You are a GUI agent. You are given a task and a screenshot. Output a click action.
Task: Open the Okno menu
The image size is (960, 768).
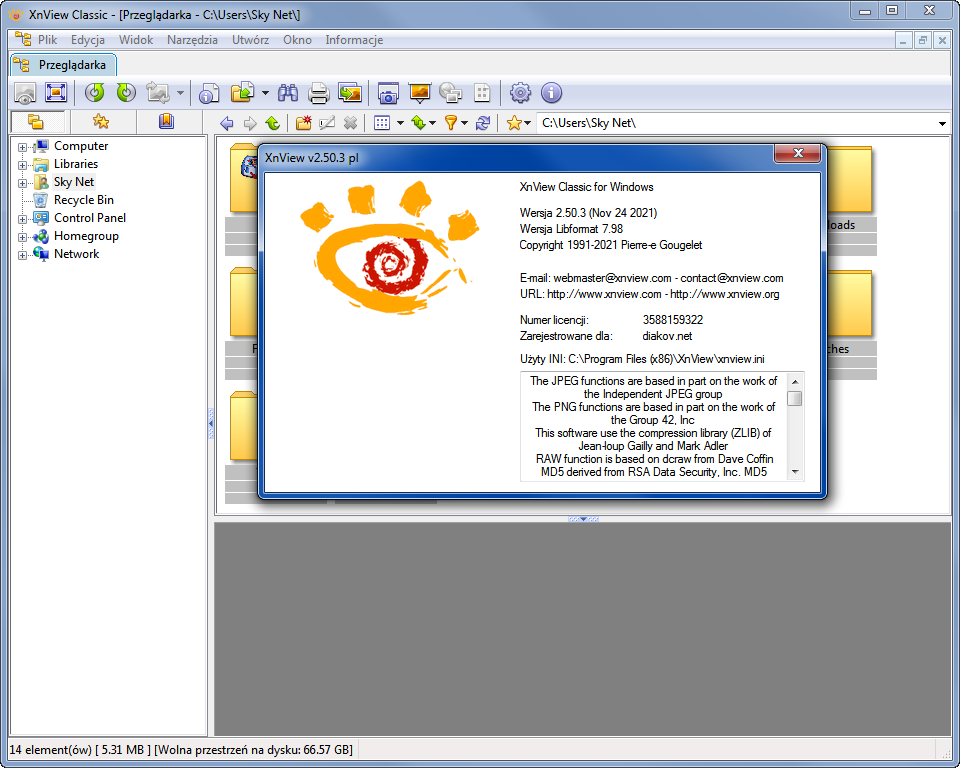click(297, 40)
